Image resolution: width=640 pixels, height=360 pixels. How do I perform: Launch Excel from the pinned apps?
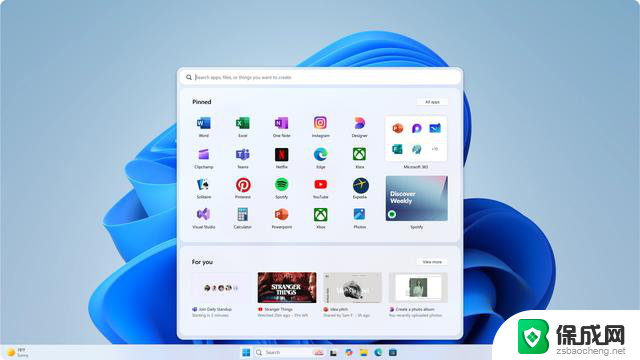pyautogui.click(x=242, y=123)
